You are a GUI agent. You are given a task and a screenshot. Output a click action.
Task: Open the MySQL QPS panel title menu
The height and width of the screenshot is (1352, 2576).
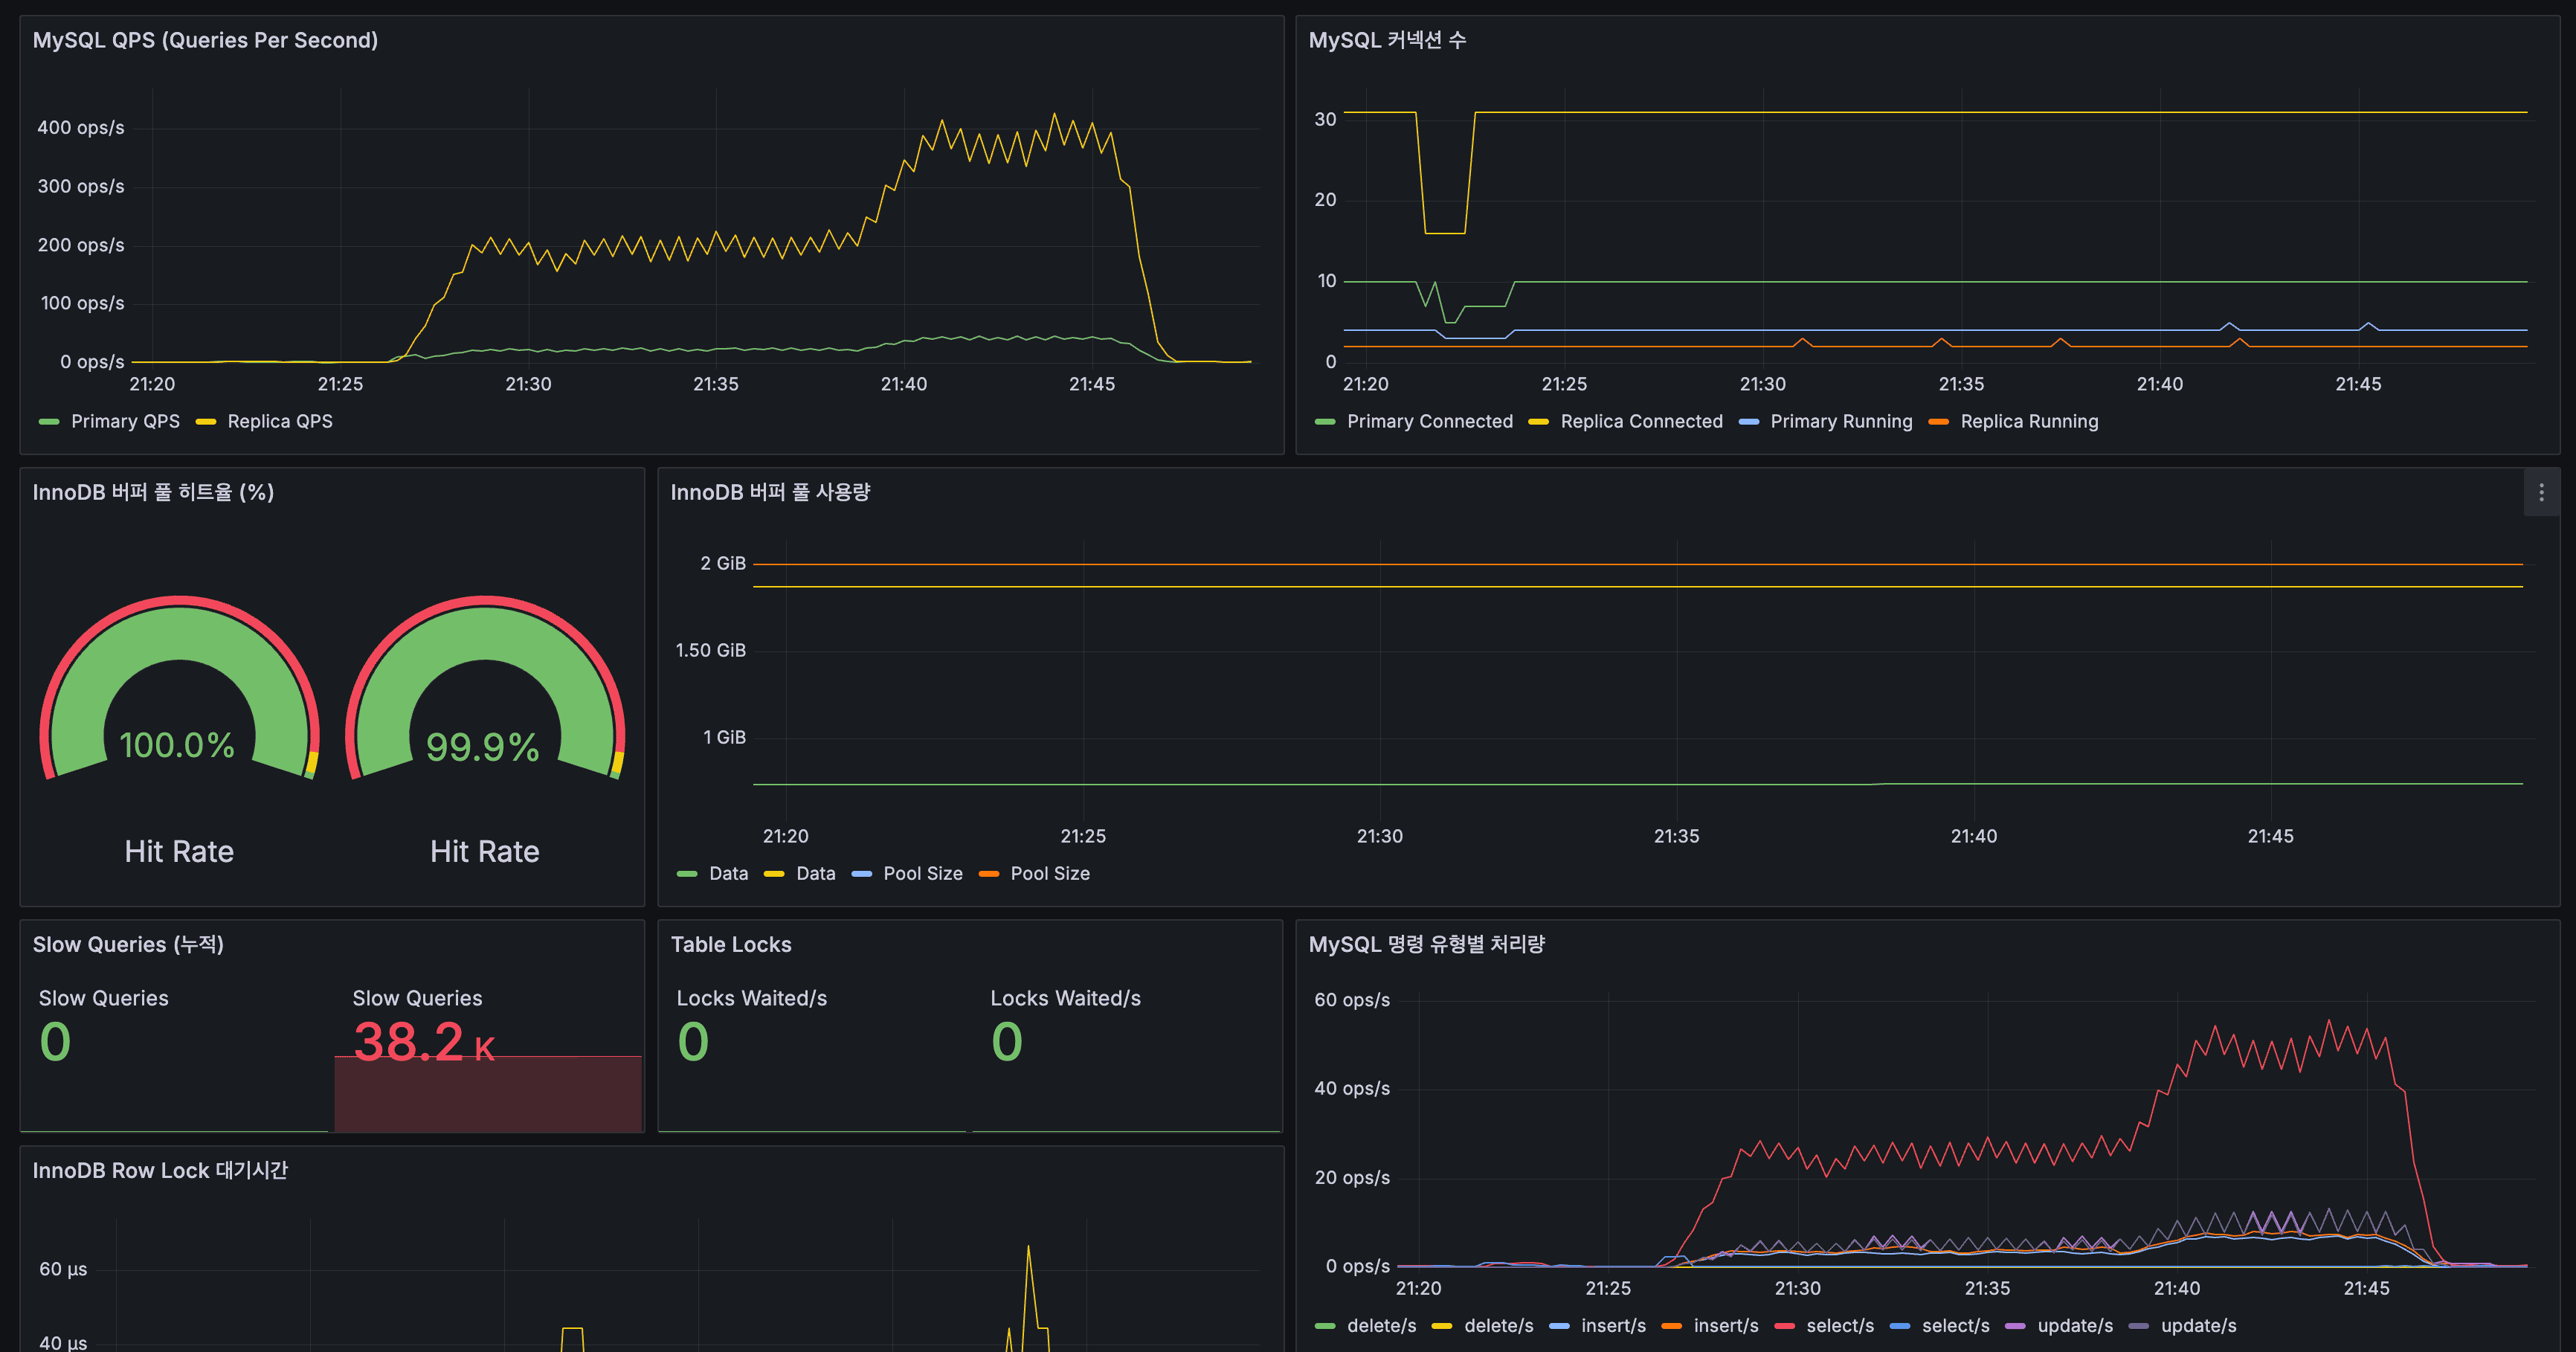click(206, 40)
